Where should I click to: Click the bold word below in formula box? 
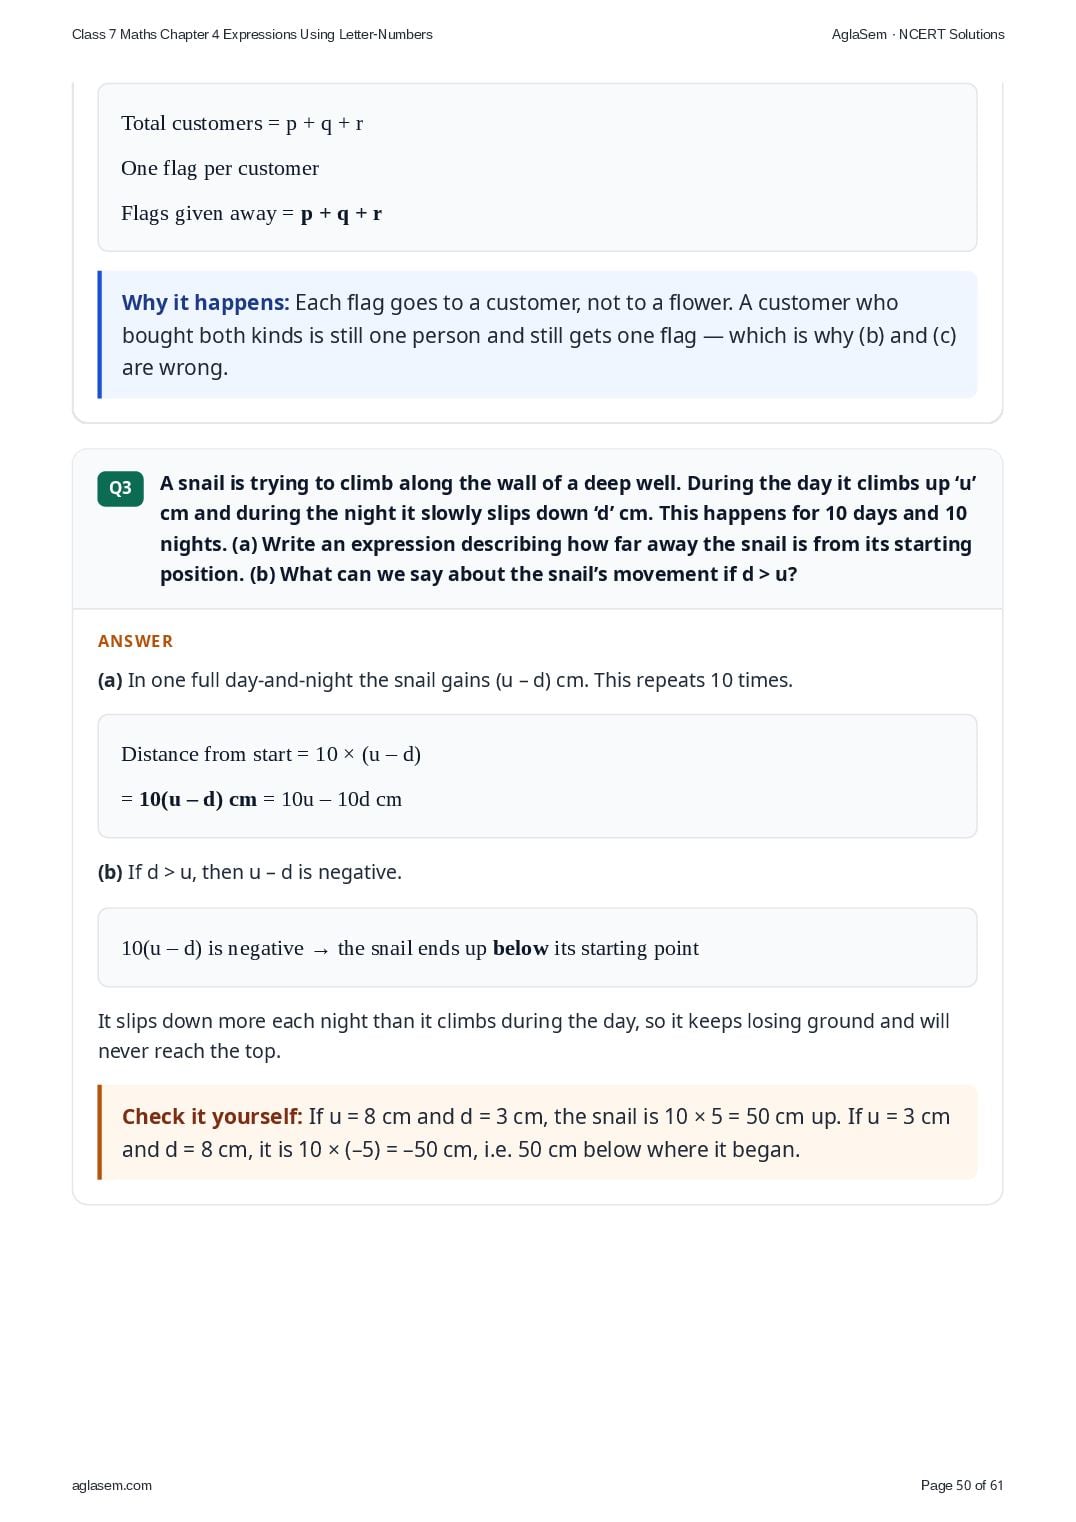click(520, 948)
